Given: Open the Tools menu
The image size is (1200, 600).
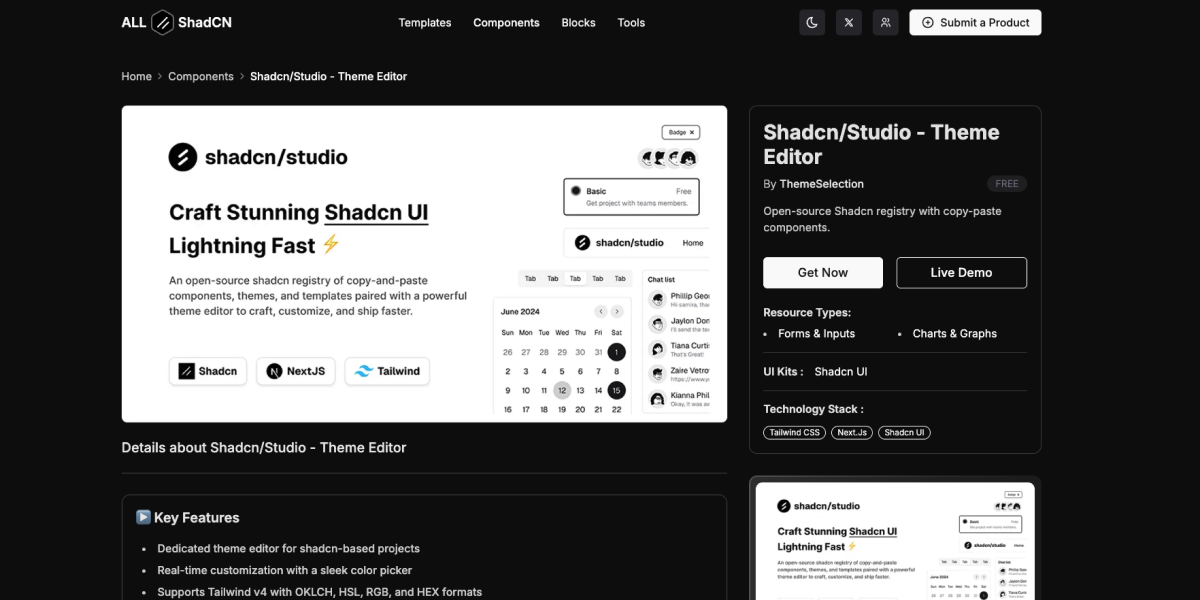Looking at the screenshot, I should click(x=631, y=22).
